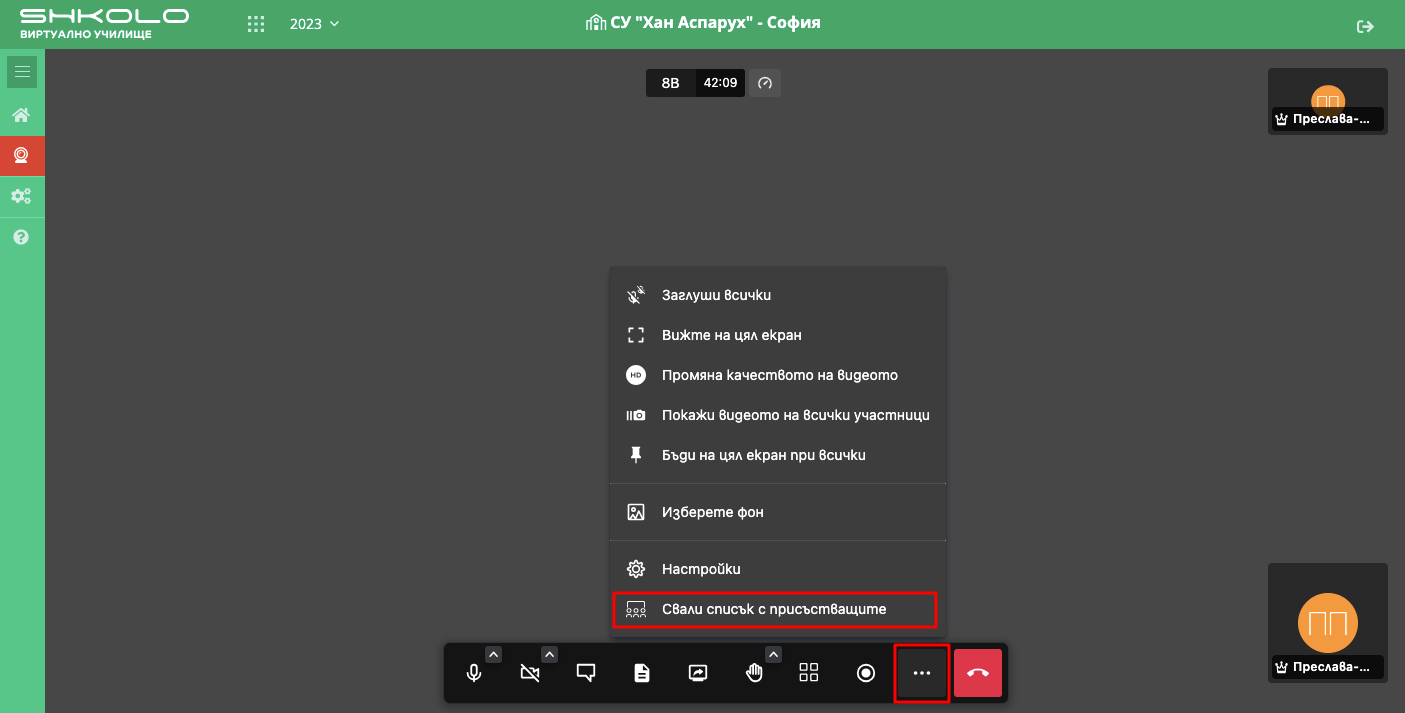The height and width of the screenshot is (713, 1405).
Task: Click the gear icon beside "Настройки"
Action: (636, 569)
